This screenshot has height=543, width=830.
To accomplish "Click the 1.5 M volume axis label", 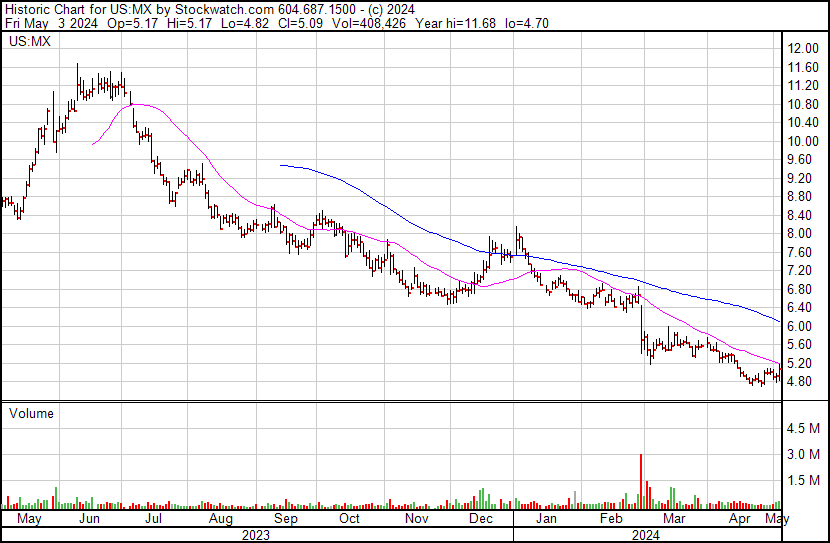I will [803, 480].
